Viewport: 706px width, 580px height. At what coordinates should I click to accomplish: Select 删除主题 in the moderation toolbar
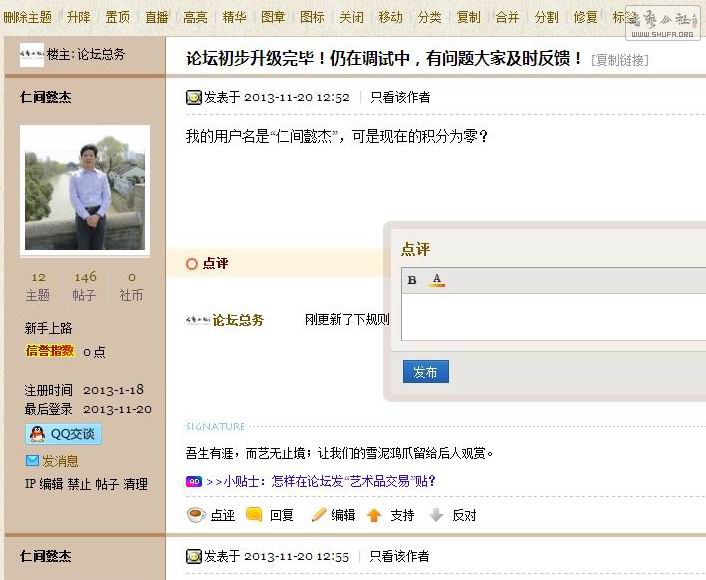coord(28,17)
